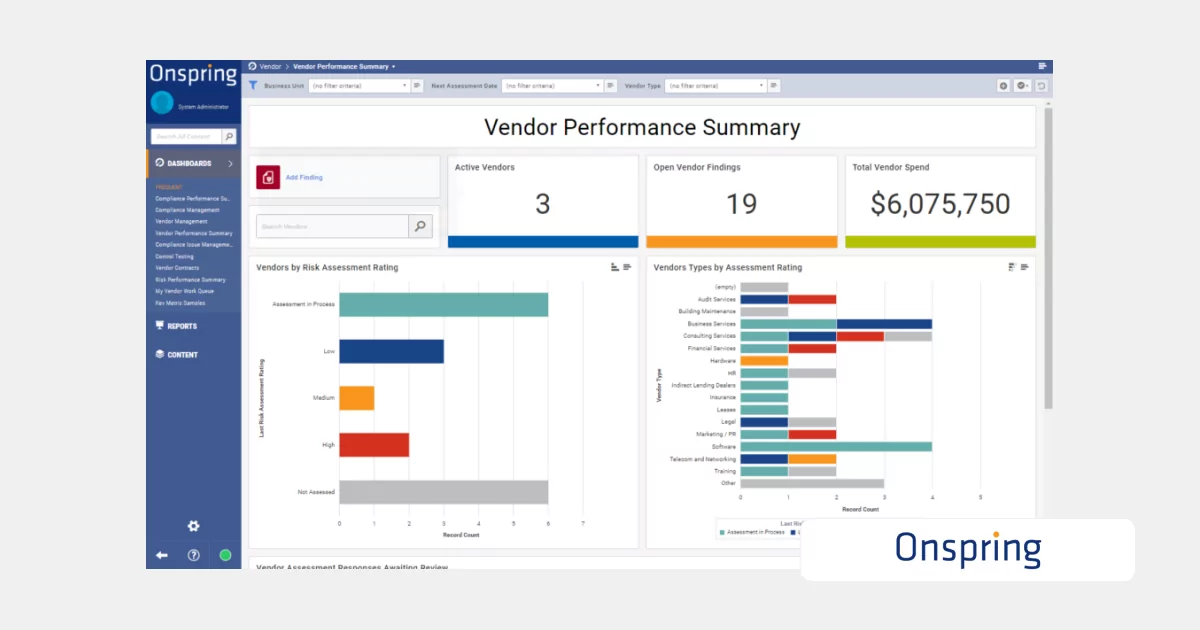Open the help question mark icon
The image size is (1200, 630).
tap(194, 555)
